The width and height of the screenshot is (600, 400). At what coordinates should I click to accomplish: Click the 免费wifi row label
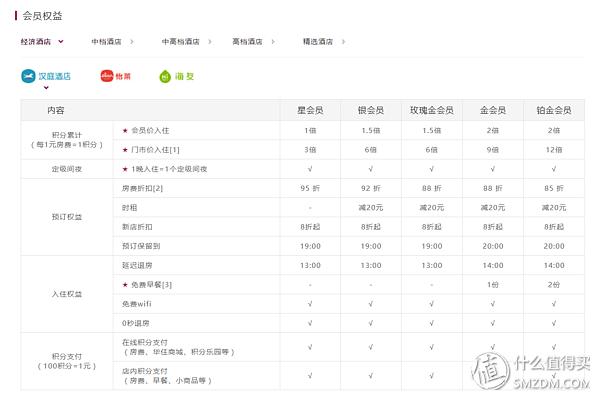pos(137,304)
